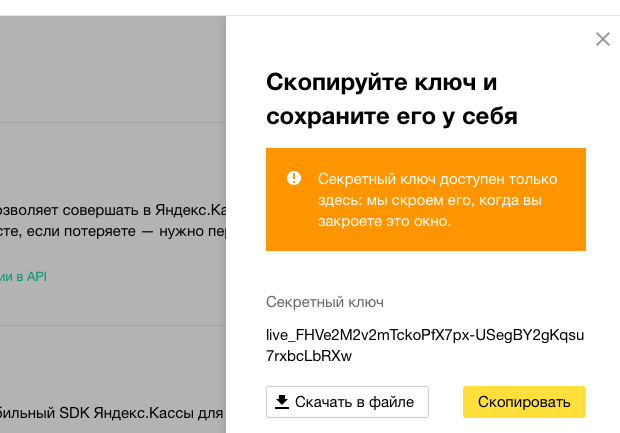Click the exclamation warning icon in orange banner

coord(294,178)
